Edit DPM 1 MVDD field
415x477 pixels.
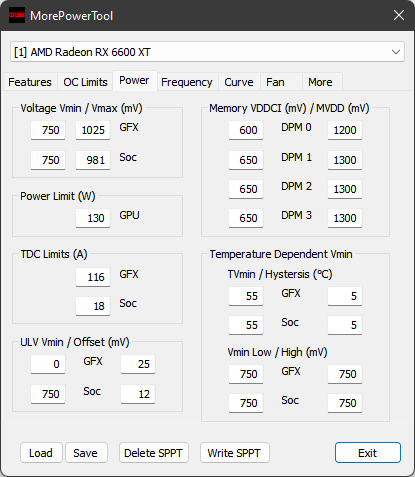click(x=345, y=160)
